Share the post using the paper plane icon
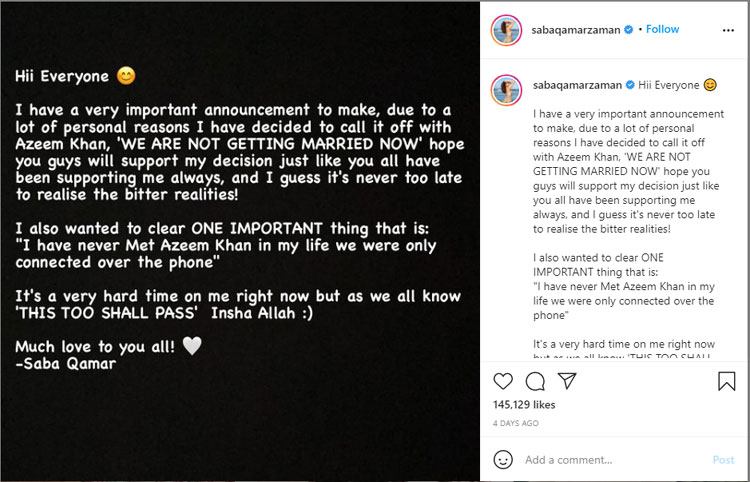Viewport: 750px width, 482px height. click(x=567, y=381)
